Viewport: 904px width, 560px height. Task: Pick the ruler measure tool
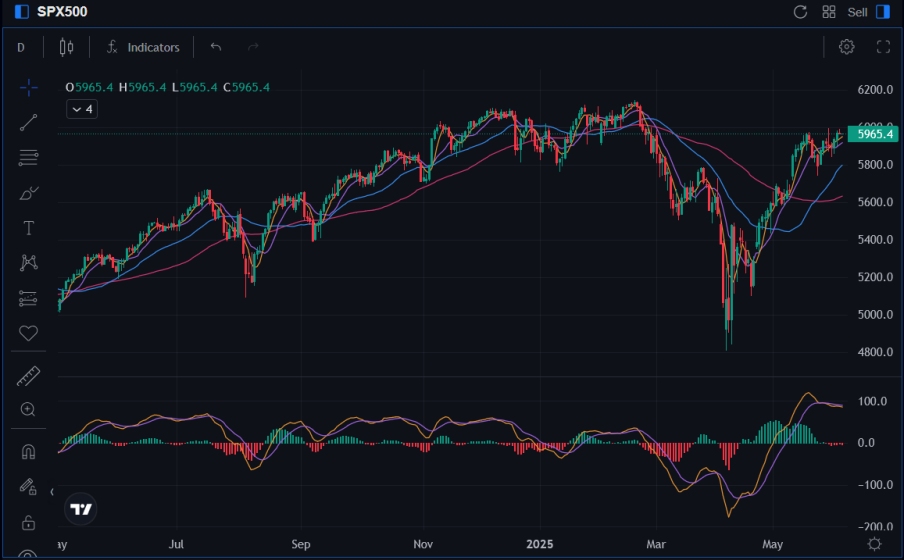(28, 376)
